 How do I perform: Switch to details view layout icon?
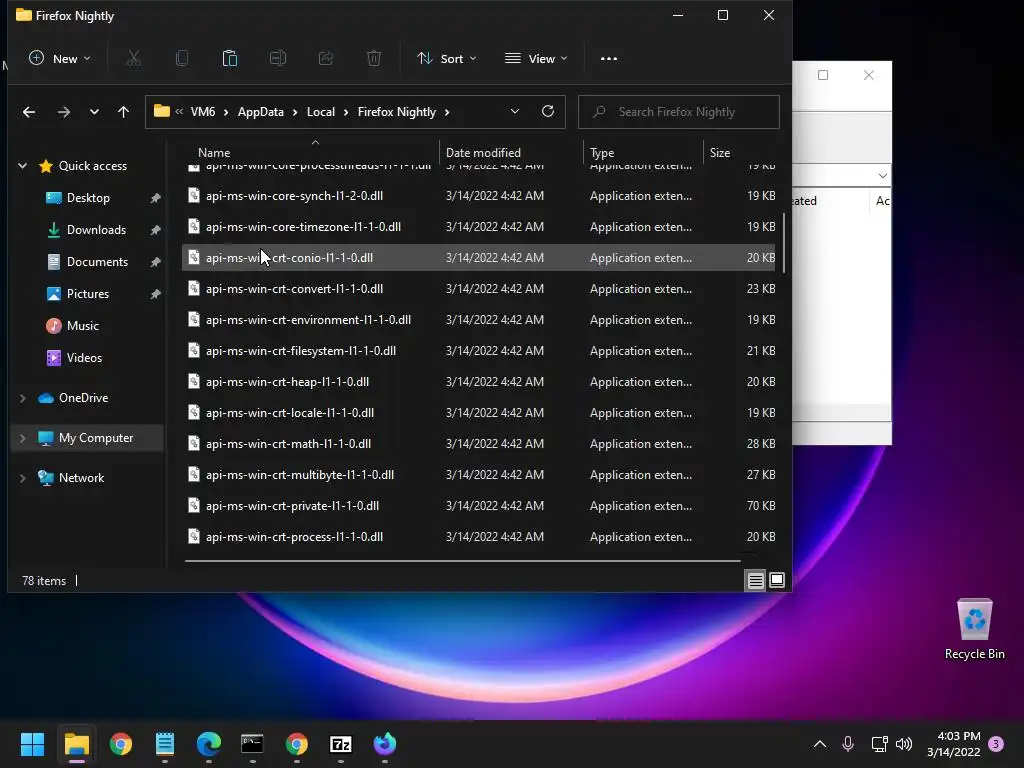(756, 581)
